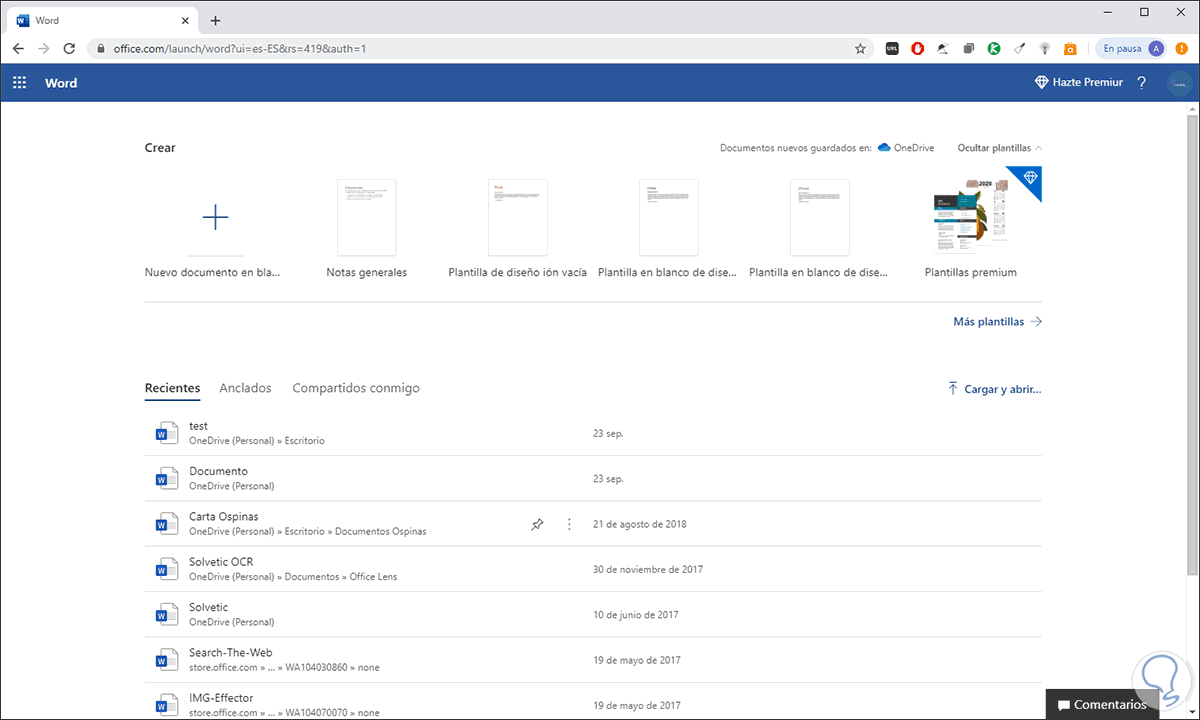The height and width of the screenshot is (720, 1200).
Task: Switch to the Anclados tab
Action: 245,388
